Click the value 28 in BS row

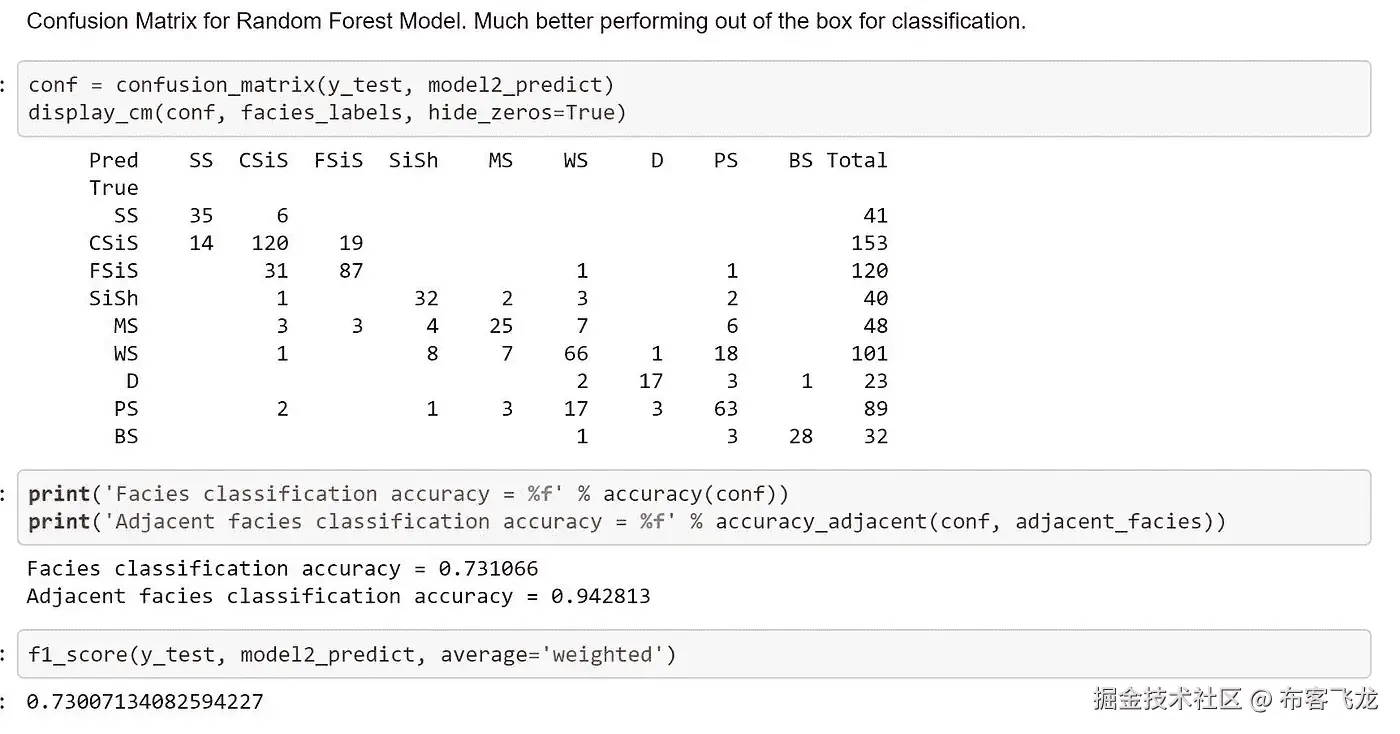800,436
